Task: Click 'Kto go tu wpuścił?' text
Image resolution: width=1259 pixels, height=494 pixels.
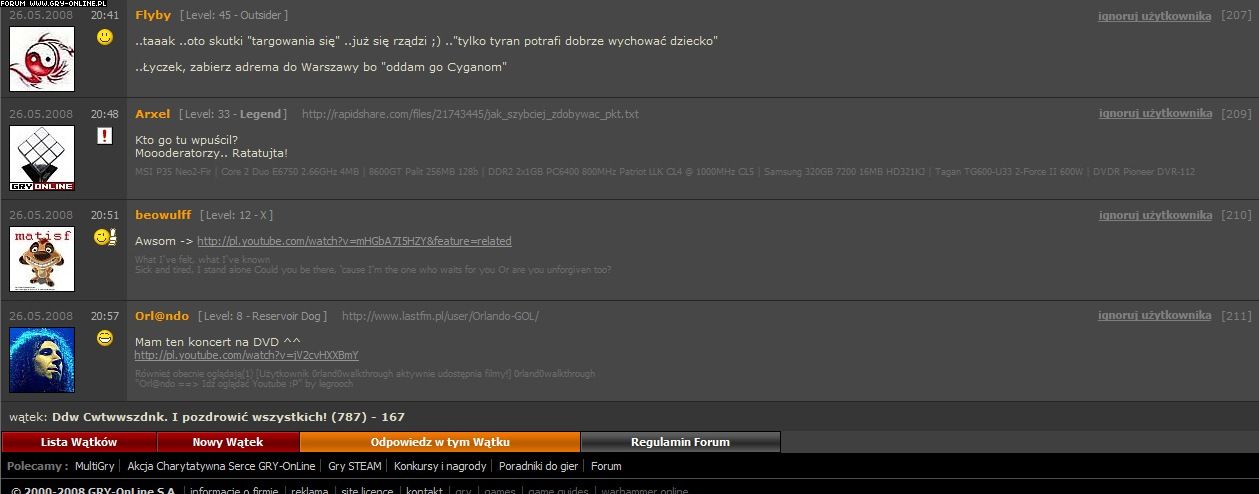Action: 187,140
